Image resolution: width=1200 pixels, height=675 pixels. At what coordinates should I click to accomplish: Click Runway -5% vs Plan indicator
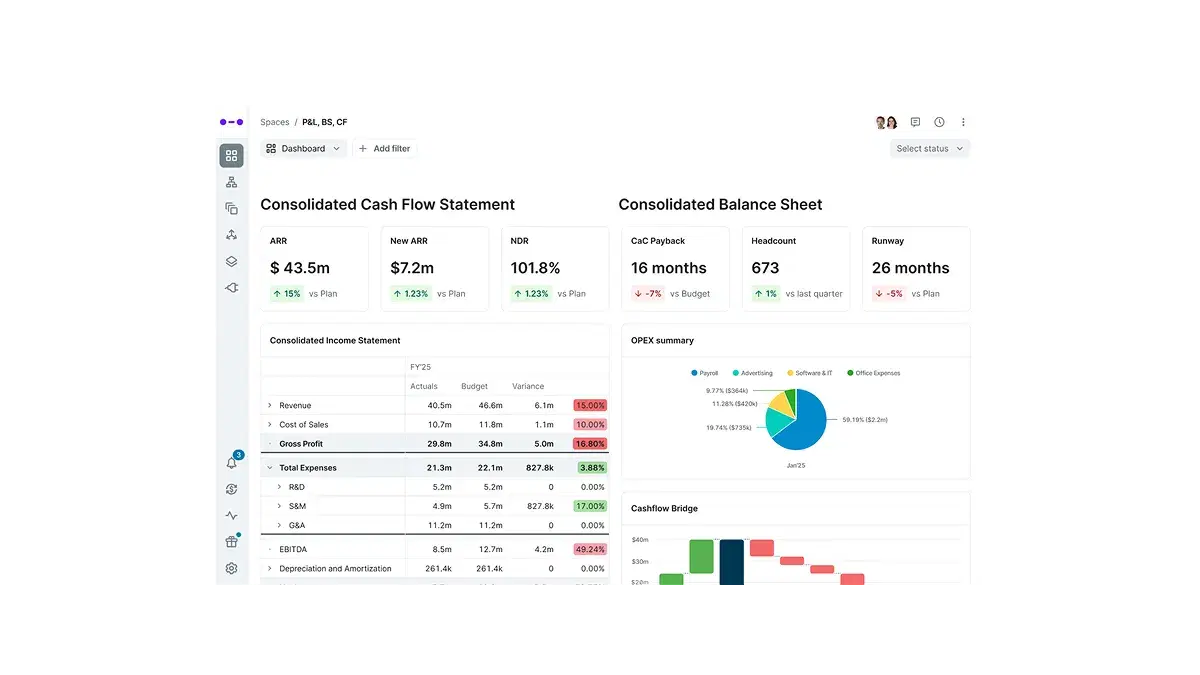point(906,294)
